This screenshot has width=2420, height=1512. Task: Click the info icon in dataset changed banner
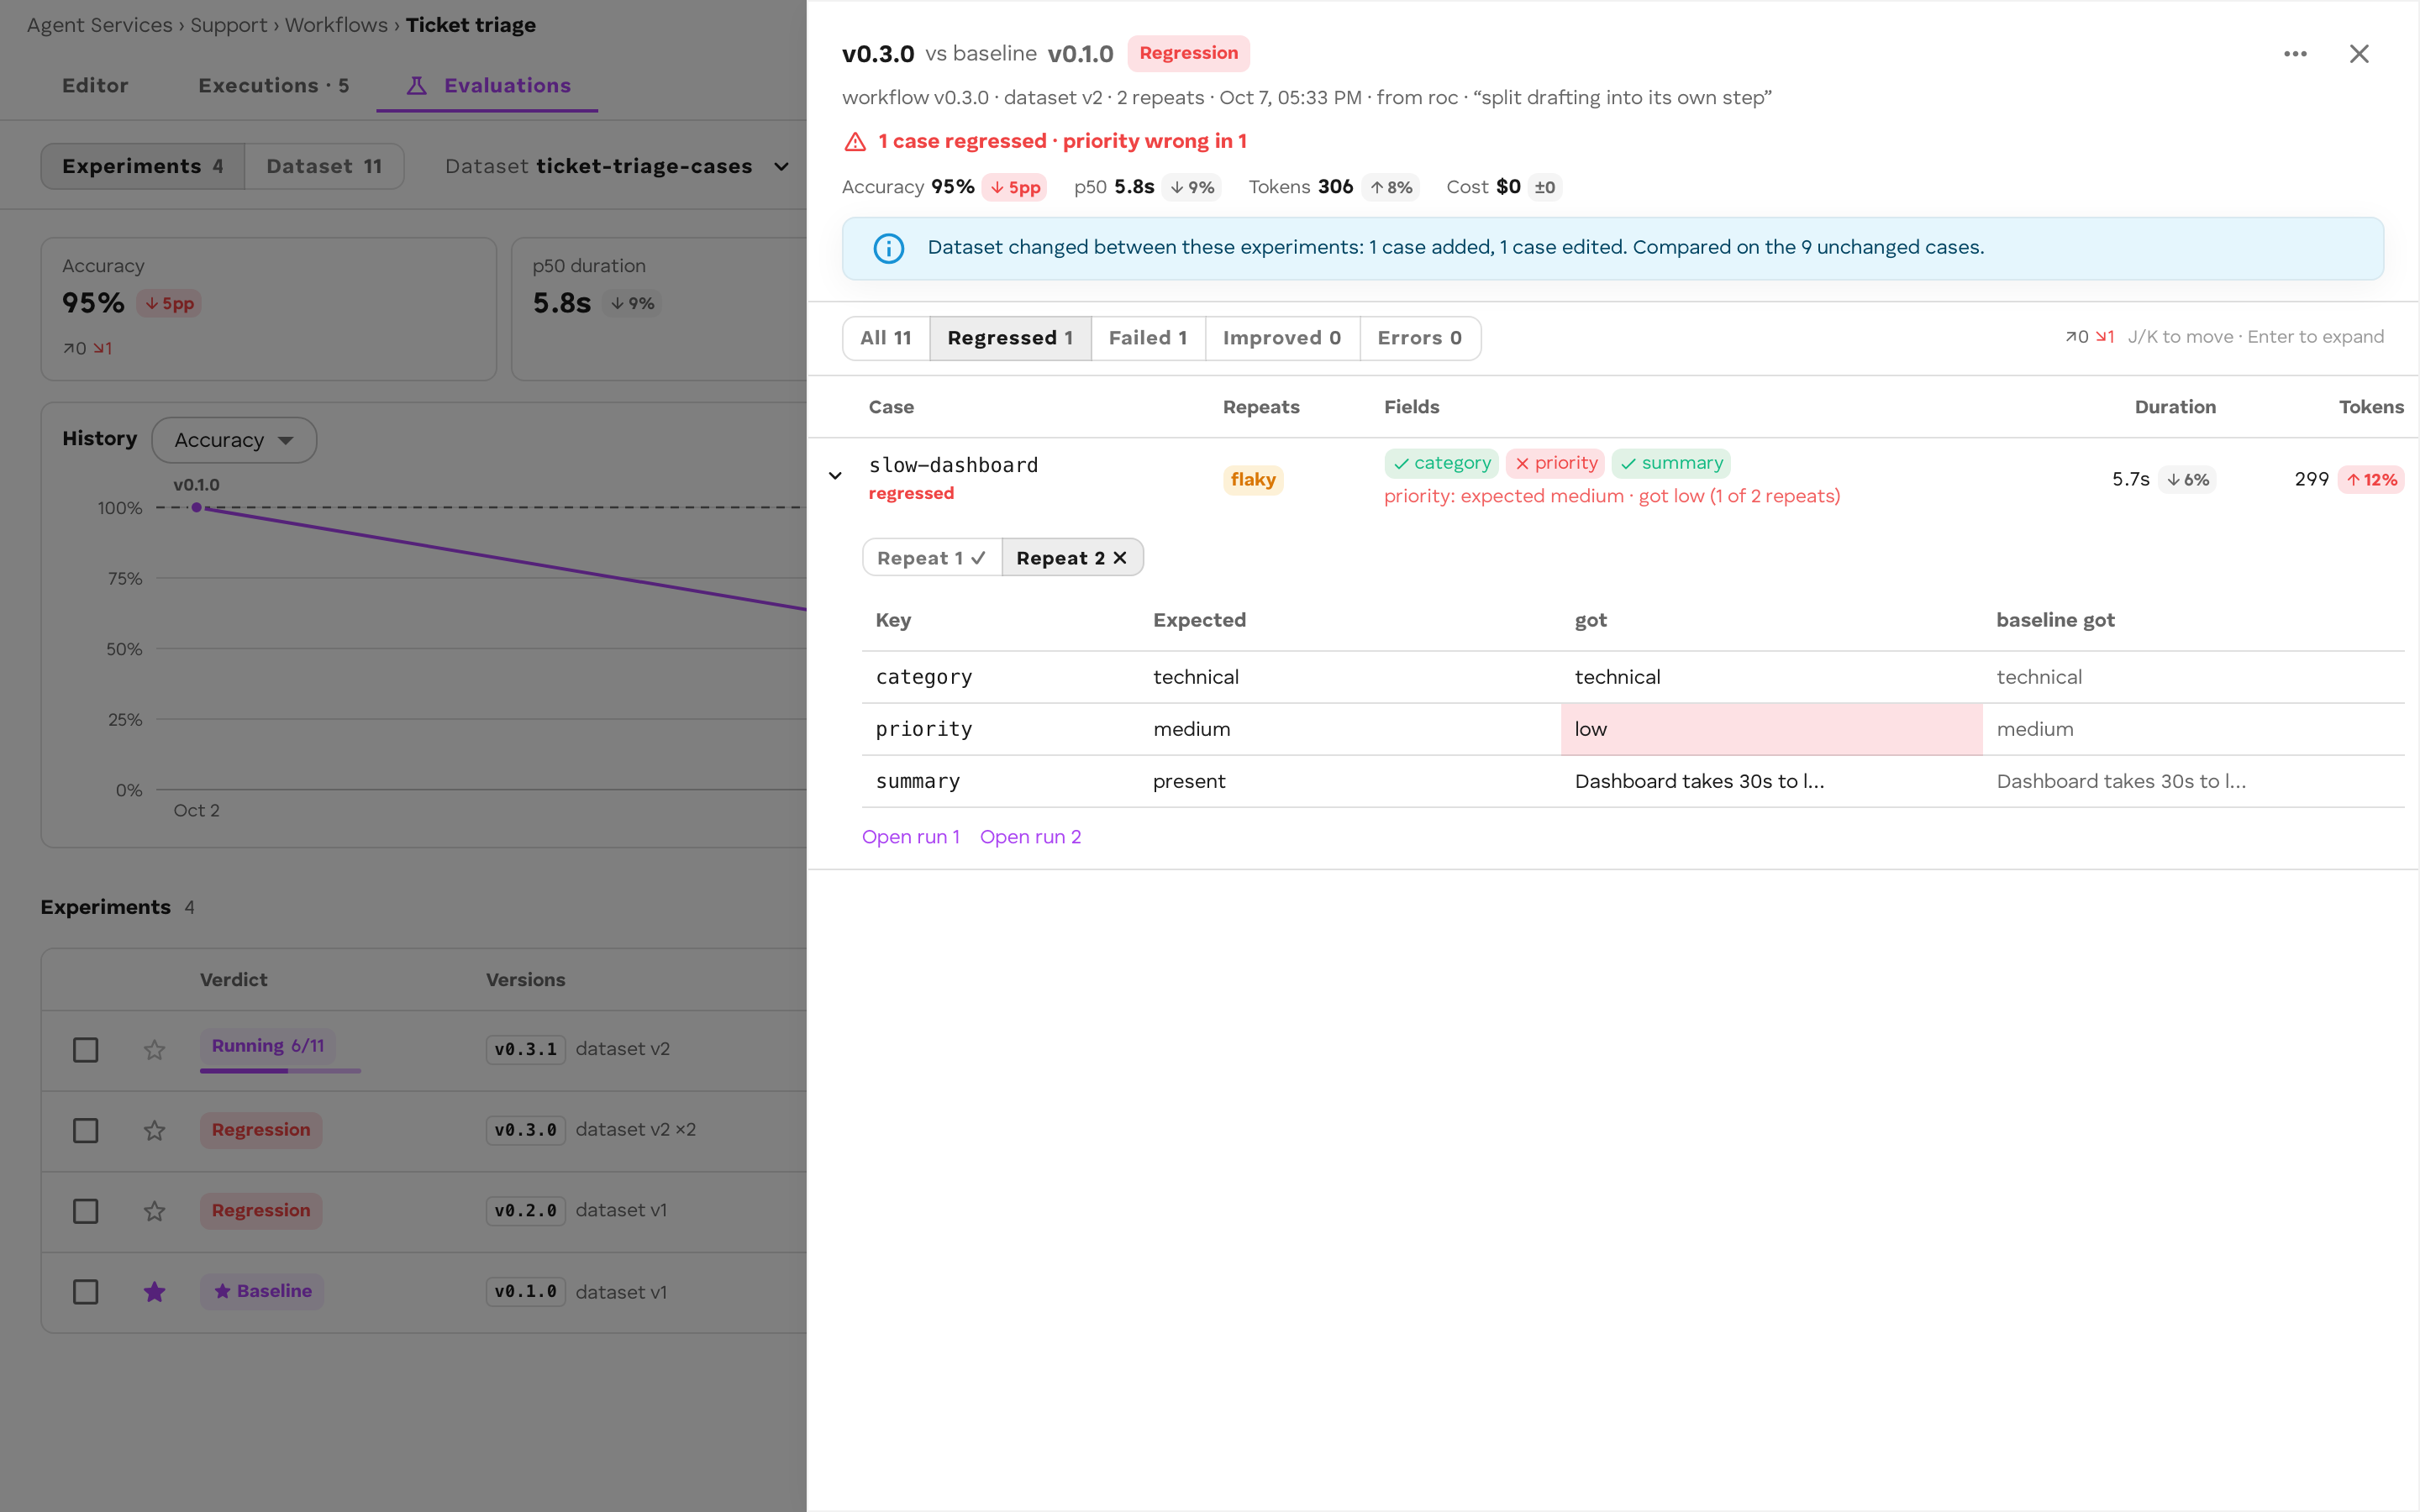(x=888, y=248)
